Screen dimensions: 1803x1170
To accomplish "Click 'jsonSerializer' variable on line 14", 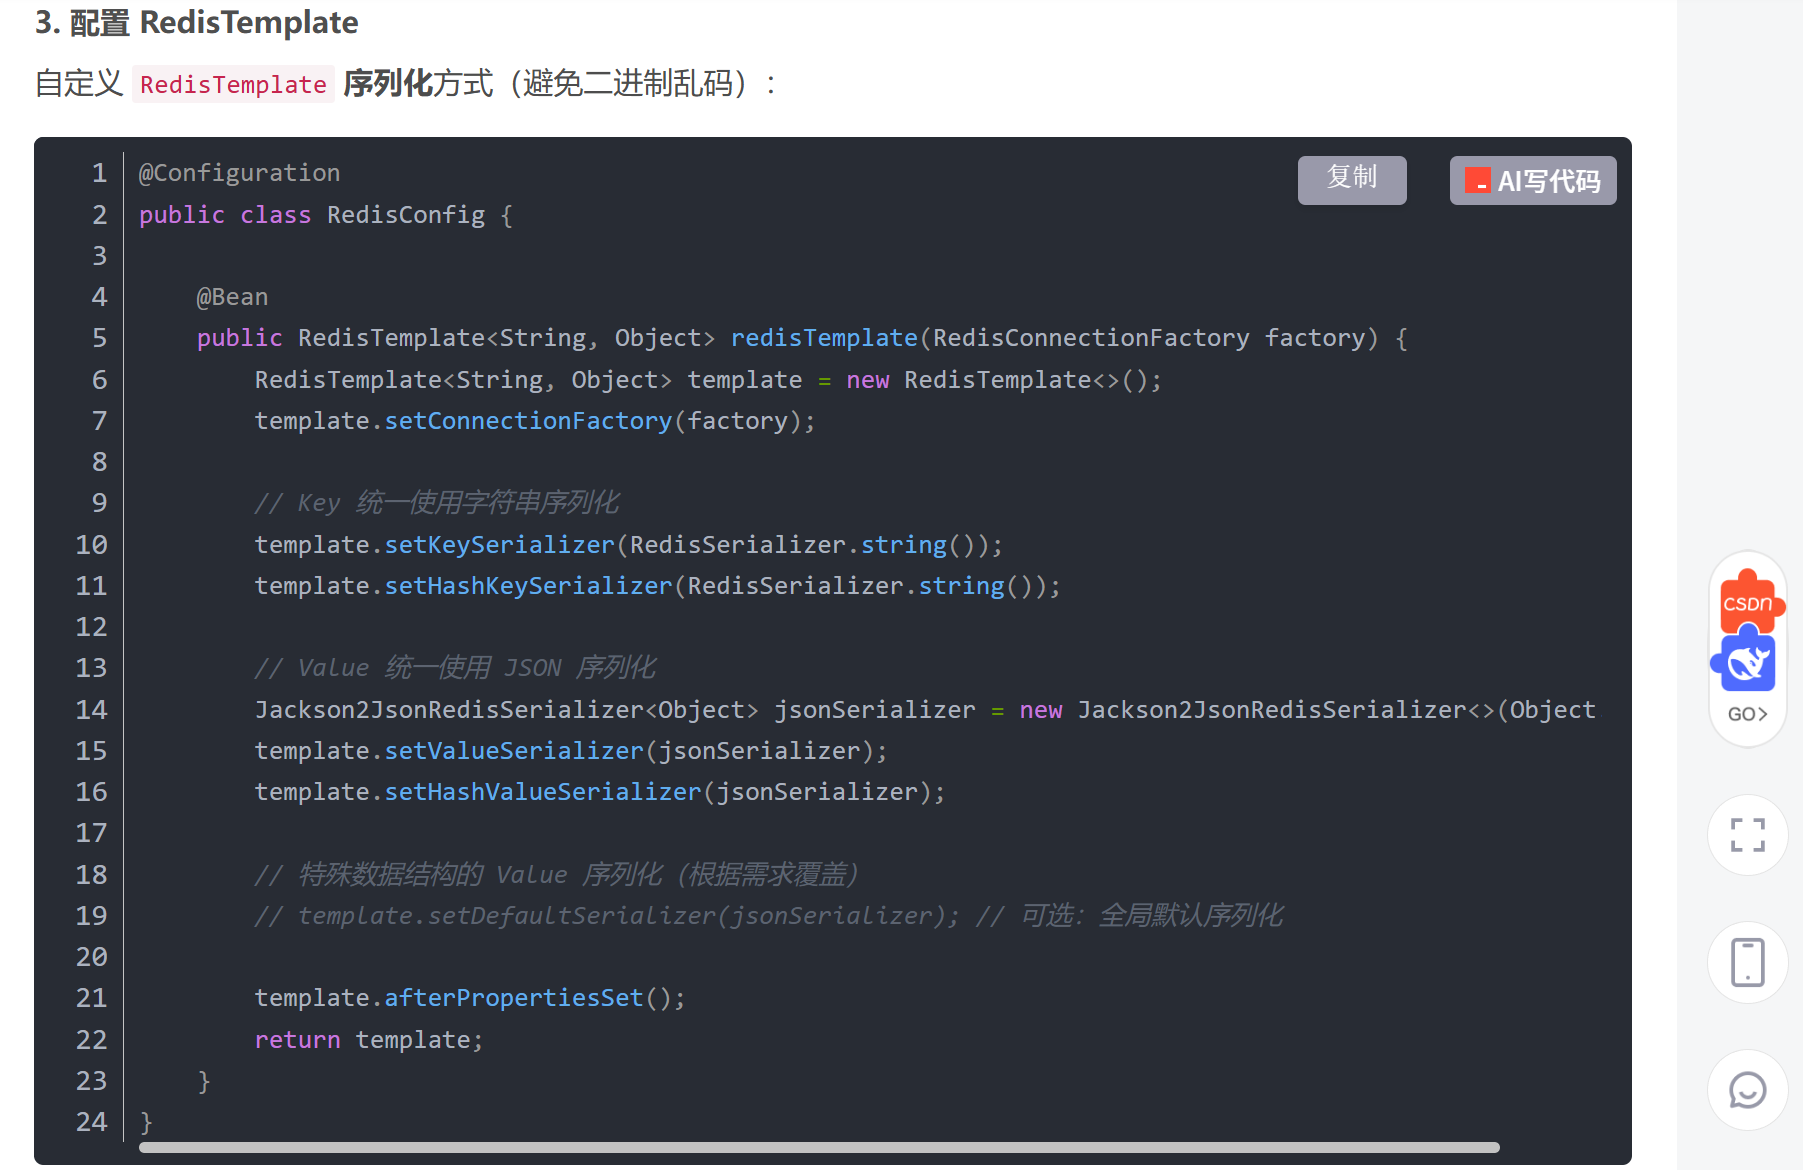I will [x=875, y=710].
